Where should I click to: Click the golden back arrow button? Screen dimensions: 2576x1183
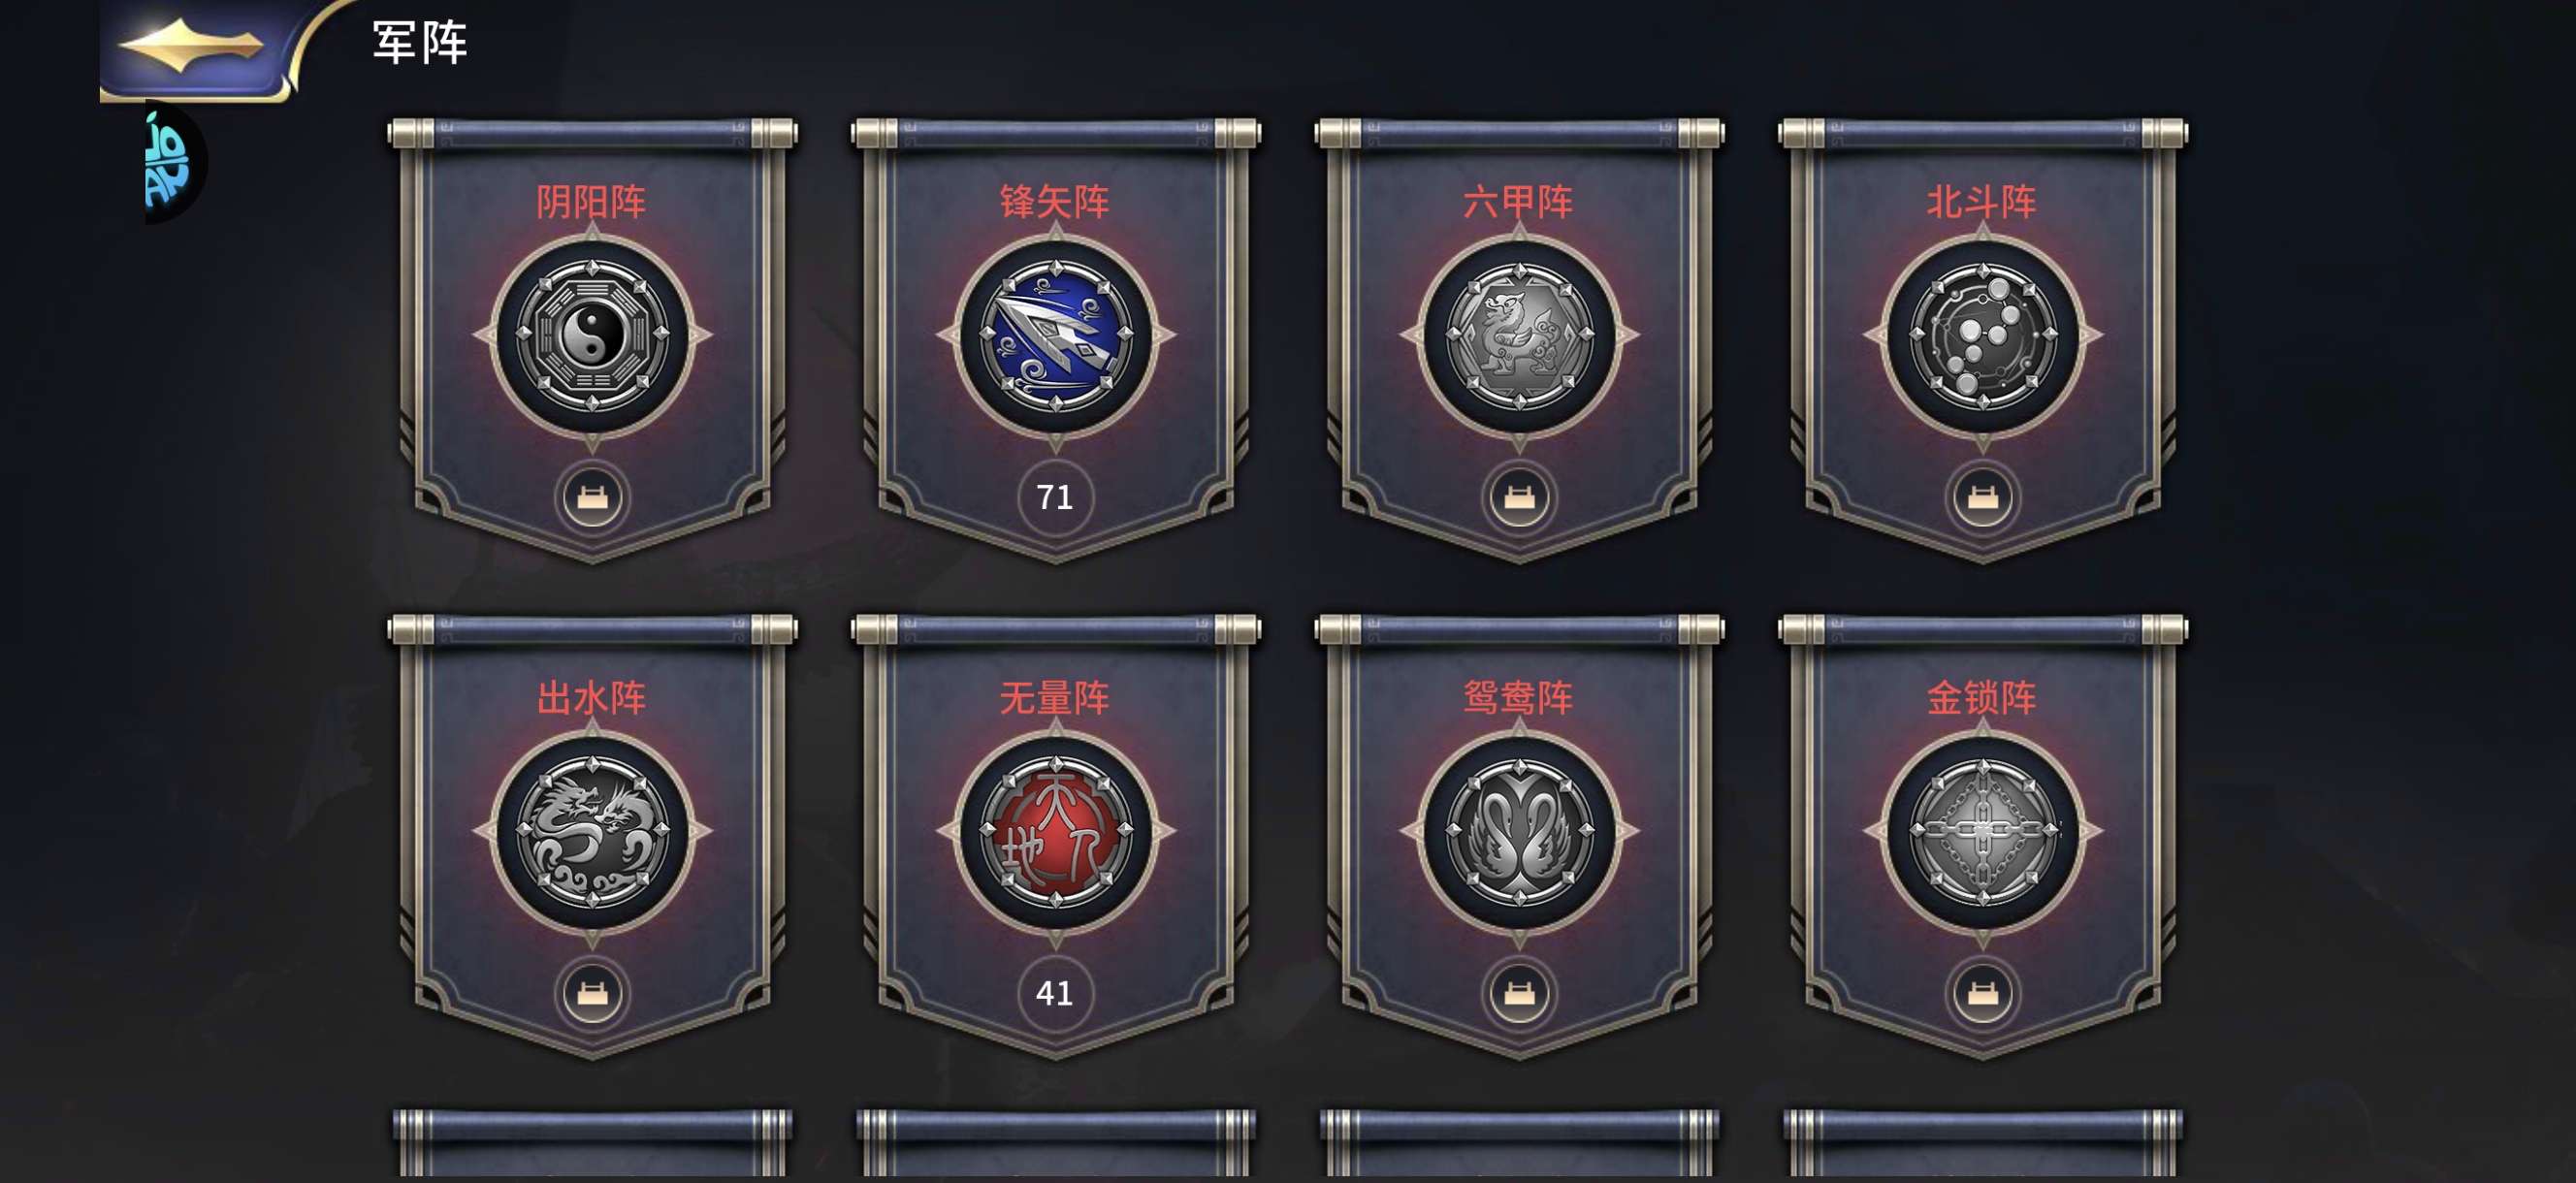pos(190,46)
